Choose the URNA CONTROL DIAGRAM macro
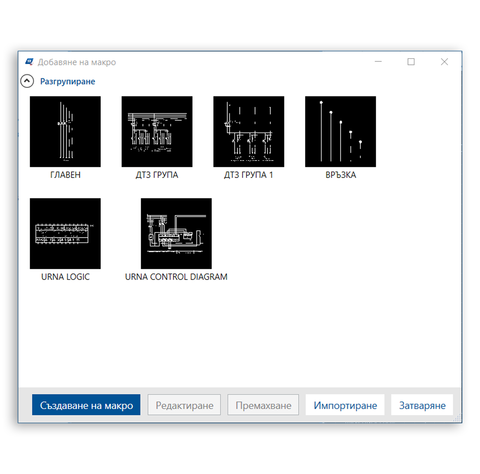480x474 pixels. (x=176, y=233)
